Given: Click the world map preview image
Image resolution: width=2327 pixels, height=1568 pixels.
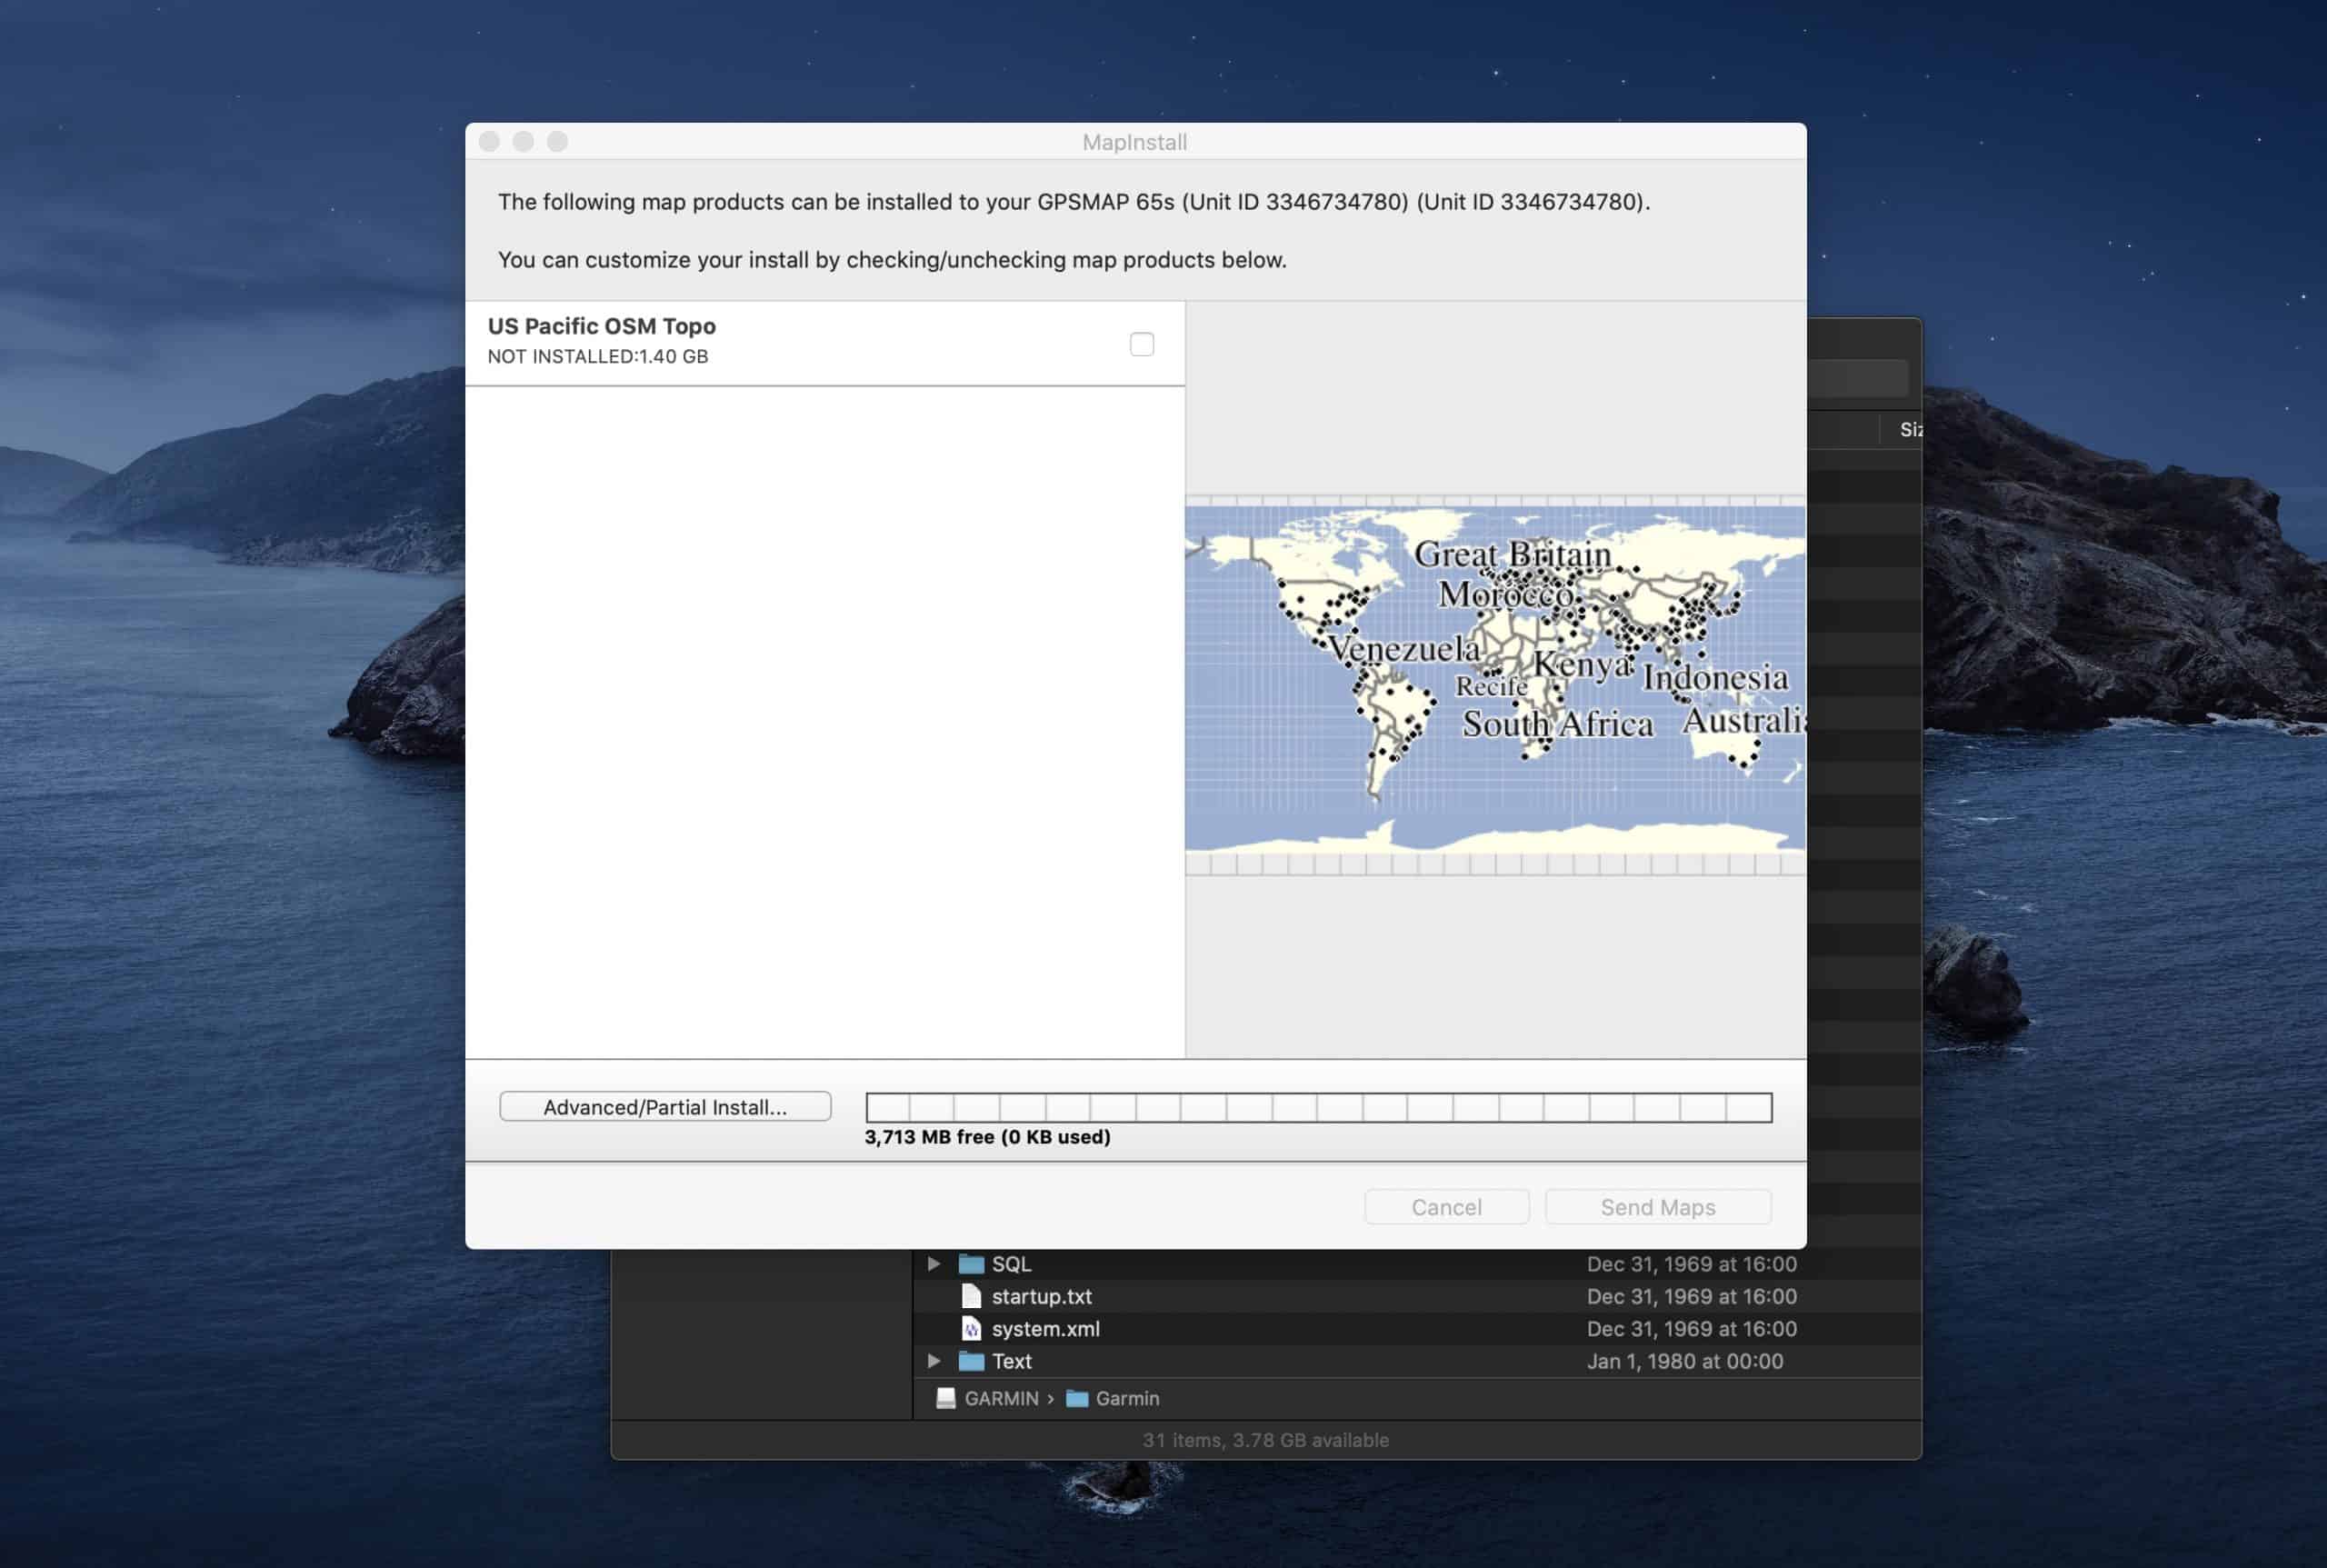Looking at the screenshot, I should tap(1494, 680).
